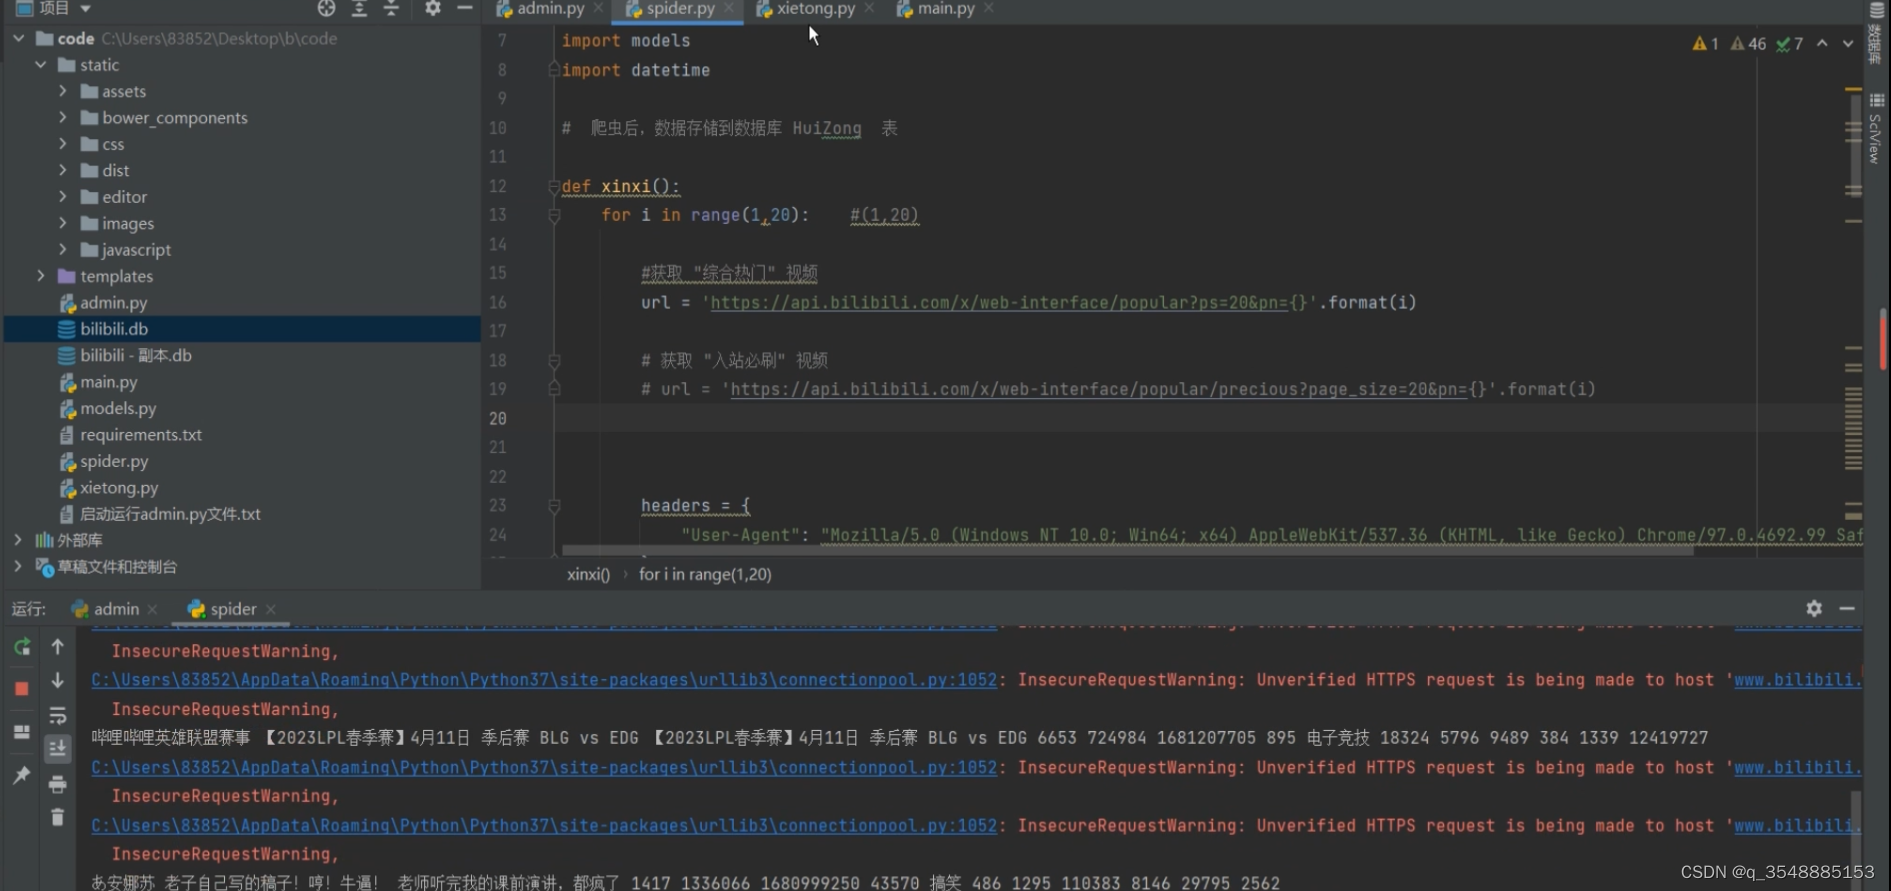This screenshot has width=1891, height=891.
Task: Close the xietong.py editor tab
Action: pyautogui.click(x=869, y=9)
